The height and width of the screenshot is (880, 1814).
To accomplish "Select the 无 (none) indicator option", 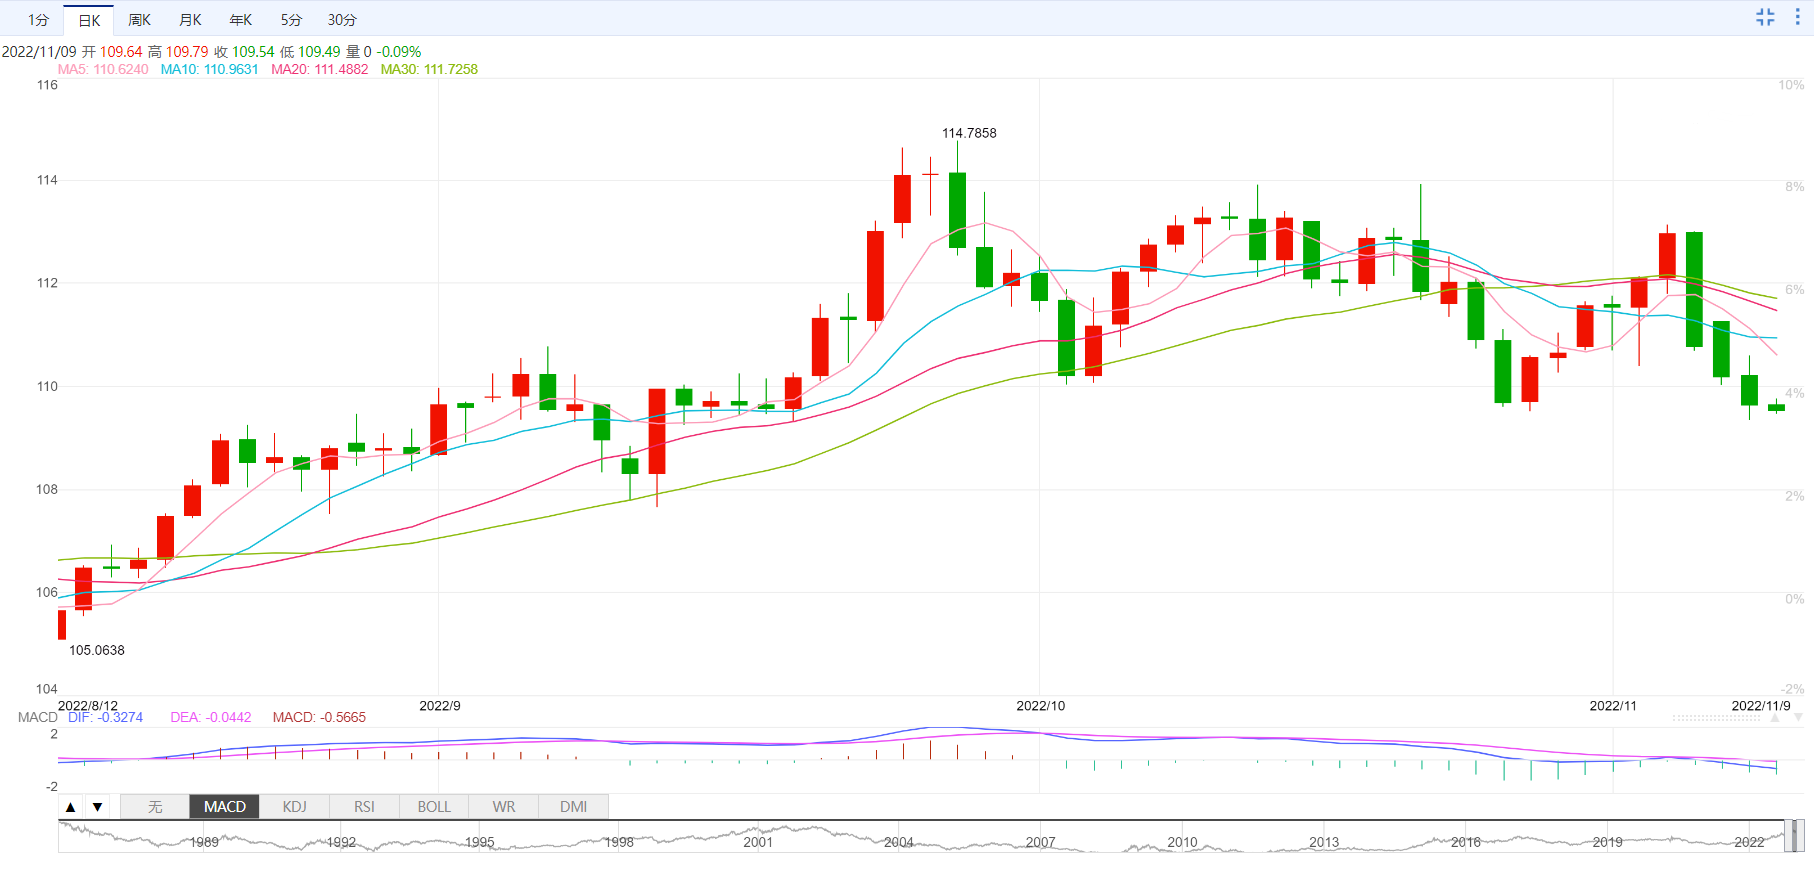I will tap(155, 807).
